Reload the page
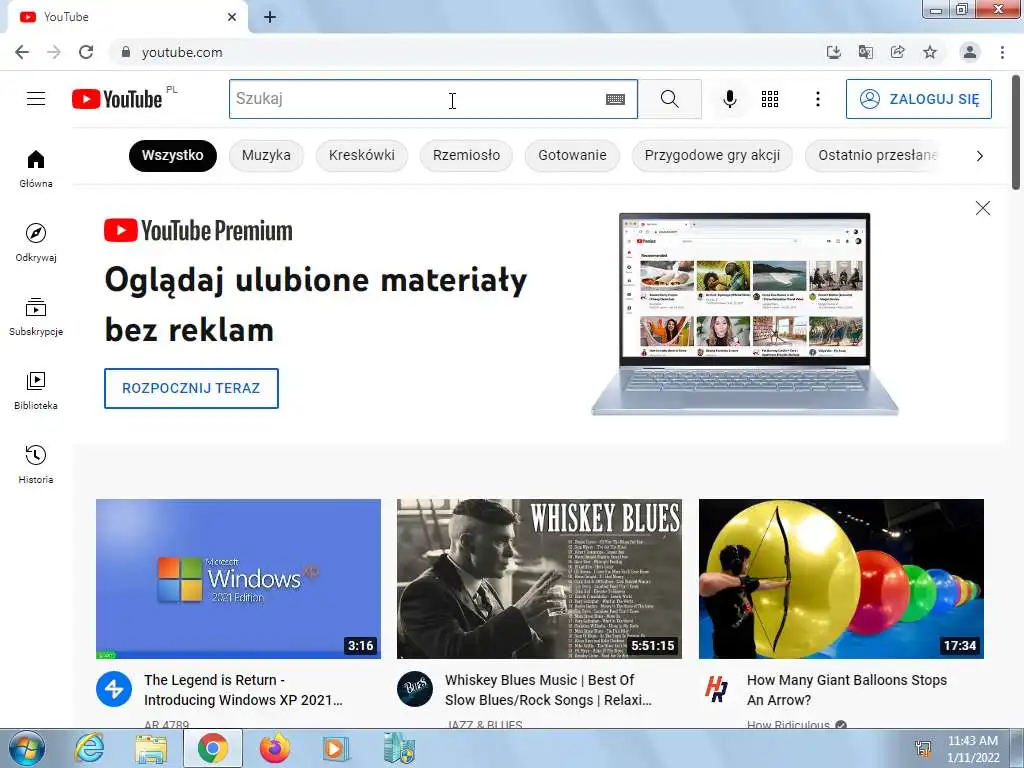Image resolution: width=1024 pixels, height=768 pixels. (86, 52)
